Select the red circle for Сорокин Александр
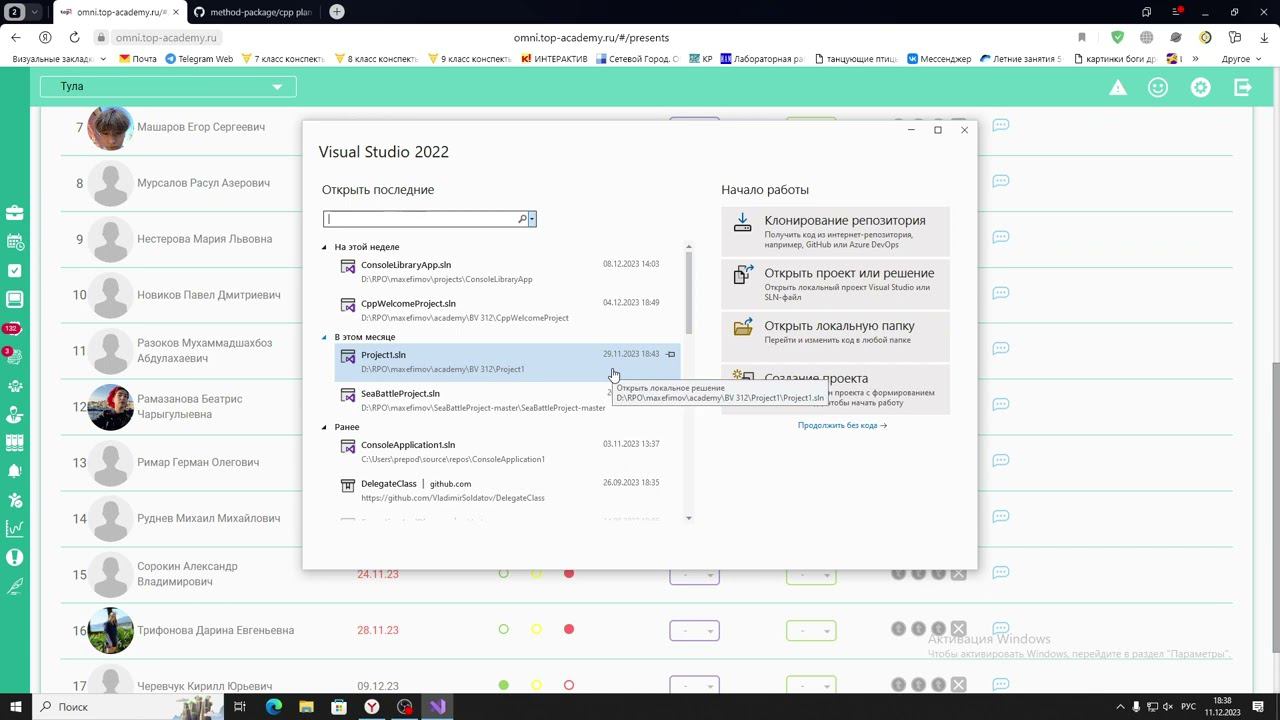 pyautogui.click(x=569, y=573)
